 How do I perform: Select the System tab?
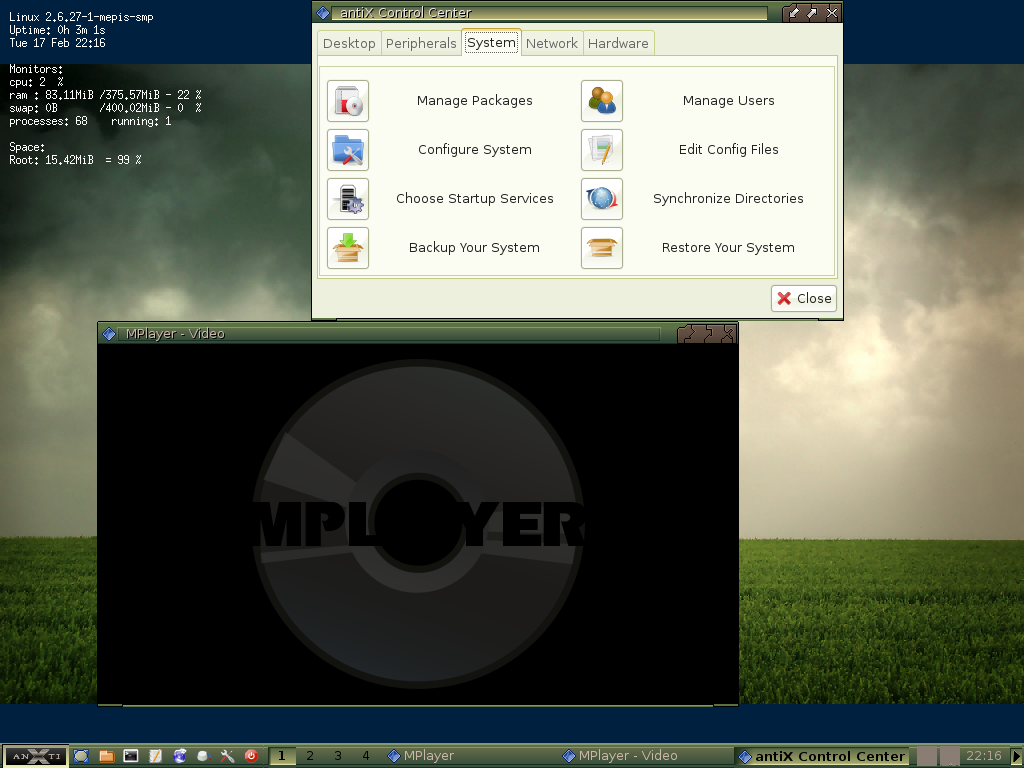pos(491,42)
